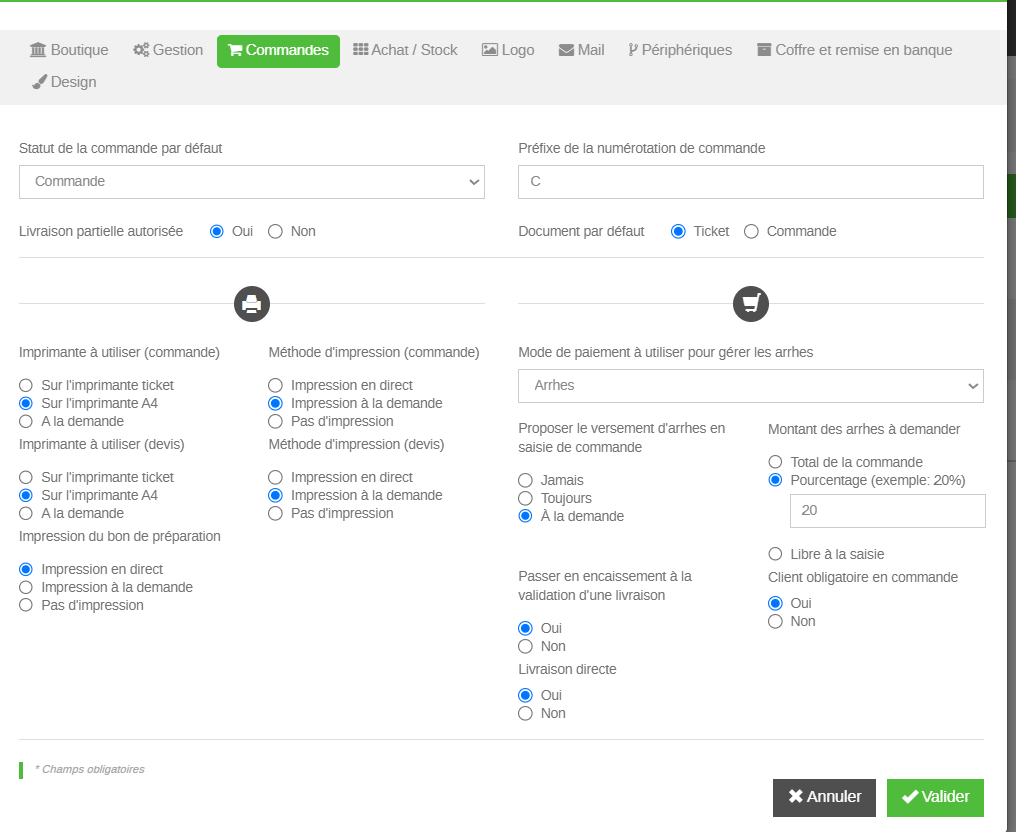Screen dimensions: 1016x832
Task: Open the Mode de paiement Arrhes dropdown
Action: click(x=751, y=385)
